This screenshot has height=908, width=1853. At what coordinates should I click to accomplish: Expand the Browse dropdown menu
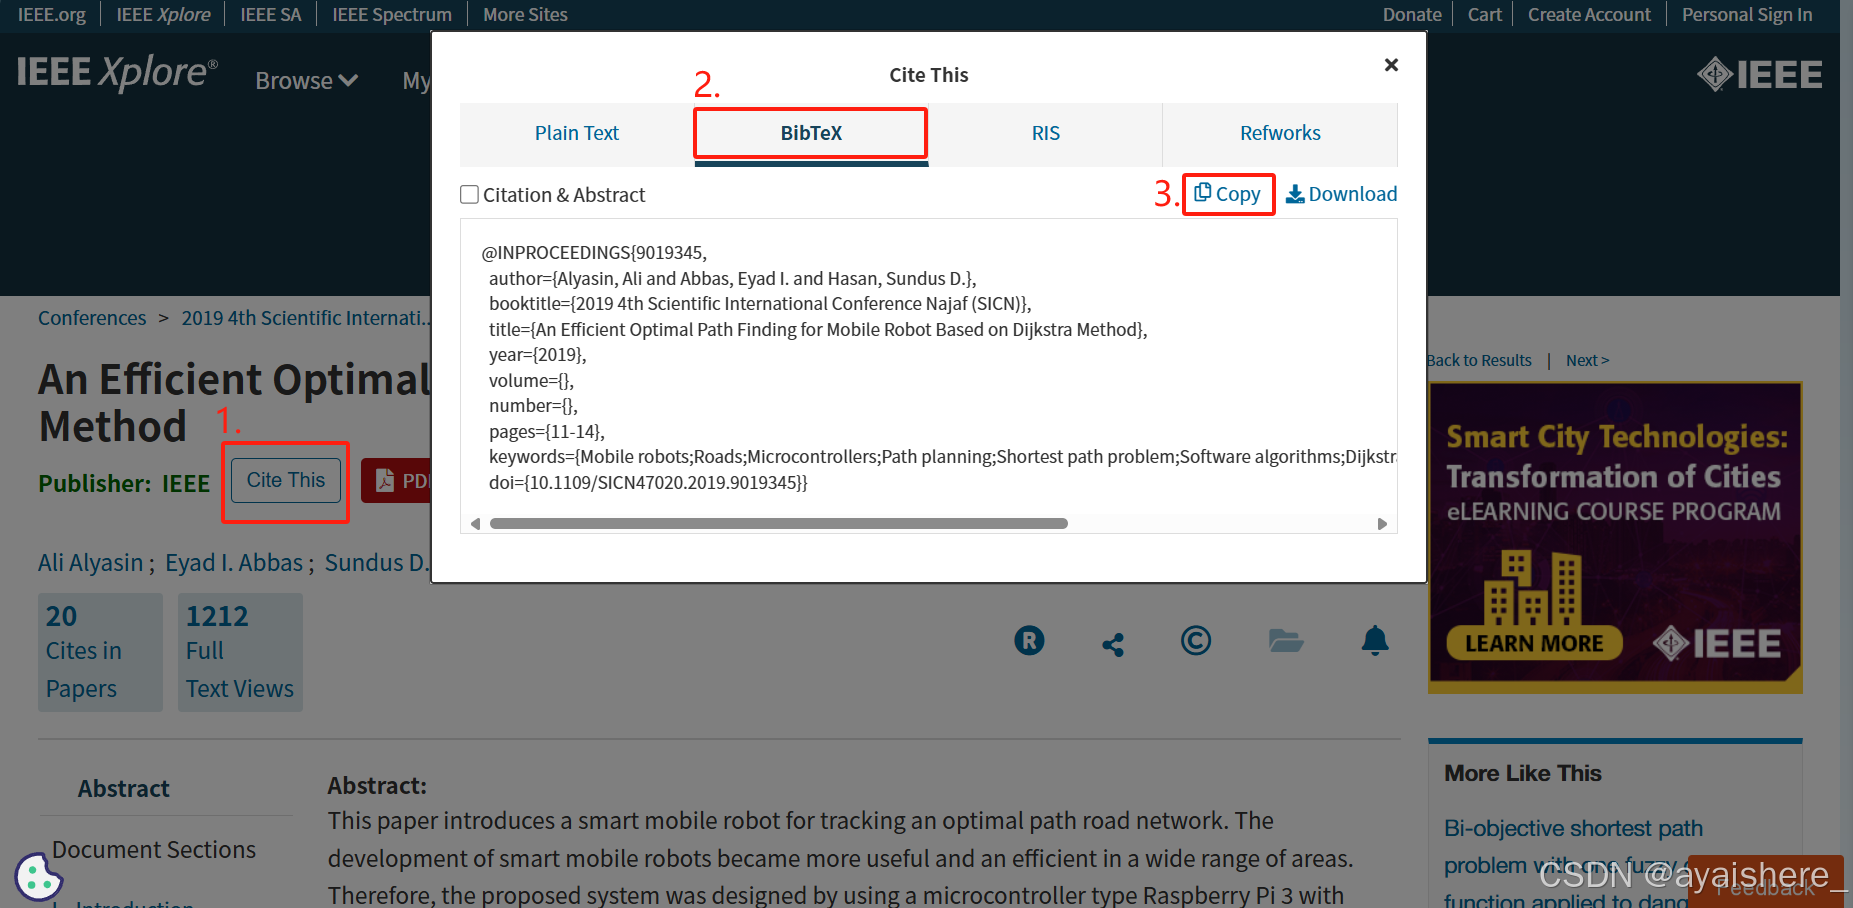(x=306, y=81)
